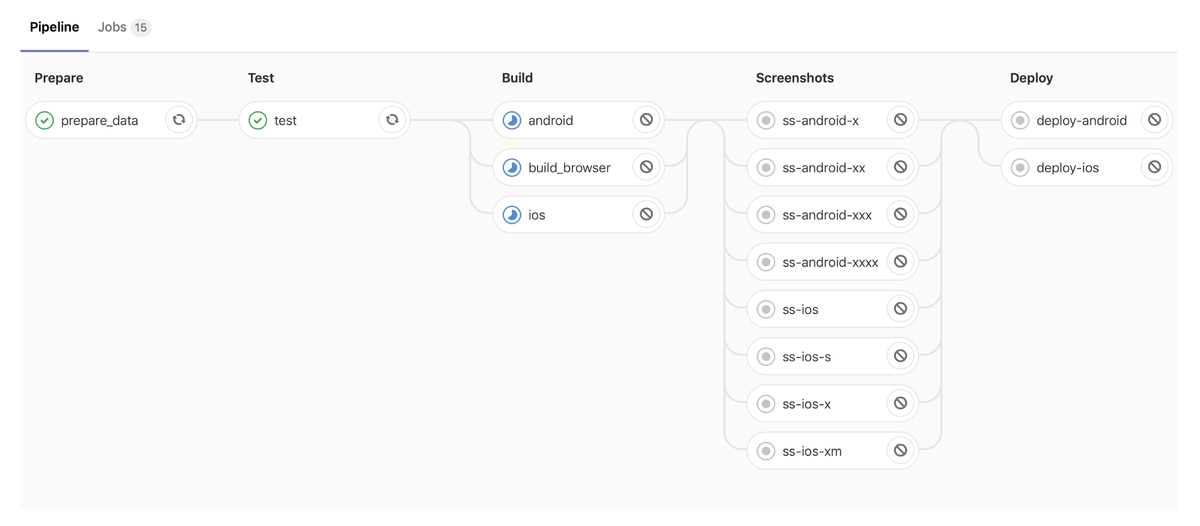Open the test job details

pos(310,120)
